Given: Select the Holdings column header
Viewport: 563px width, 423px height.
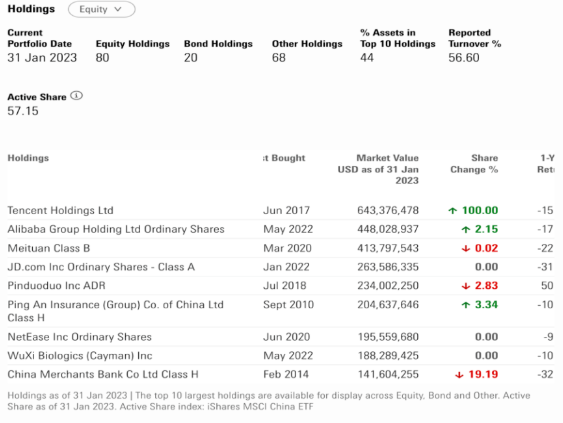Looking at the screenshot, I should click(x=28, y=158).
